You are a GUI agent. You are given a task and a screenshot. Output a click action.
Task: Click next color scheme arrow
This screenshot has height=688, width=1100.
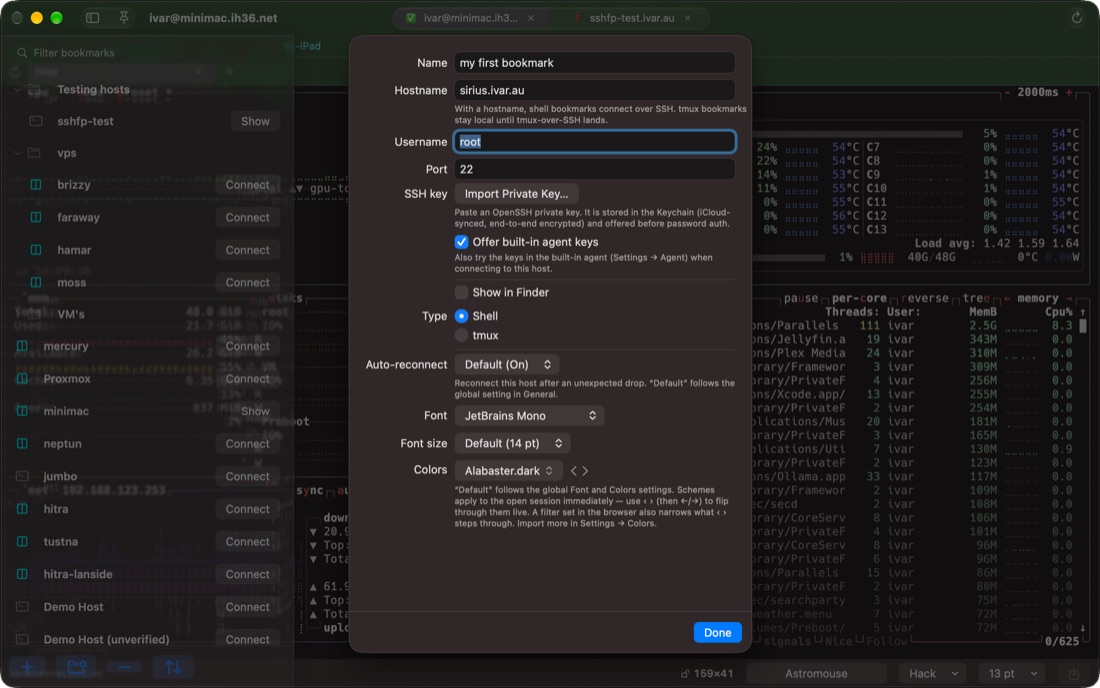(586, 471)
